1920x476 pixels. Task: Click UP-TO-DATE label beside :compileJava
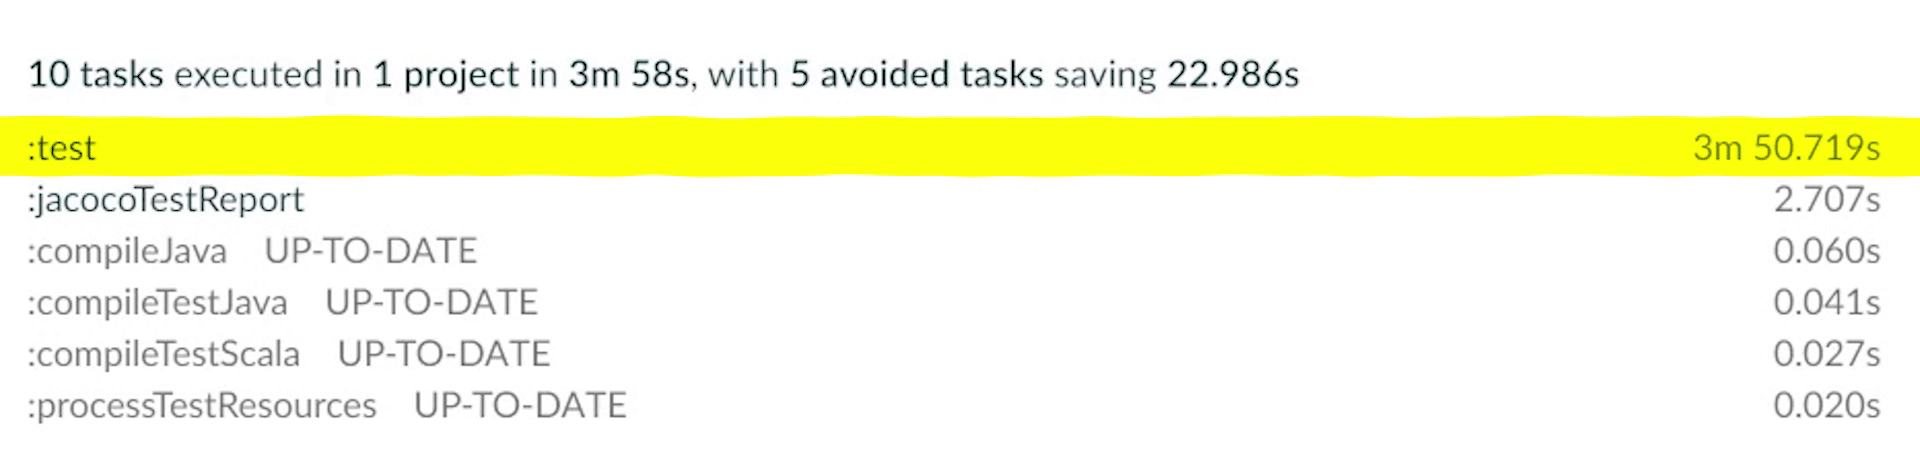tap(371, 251)
